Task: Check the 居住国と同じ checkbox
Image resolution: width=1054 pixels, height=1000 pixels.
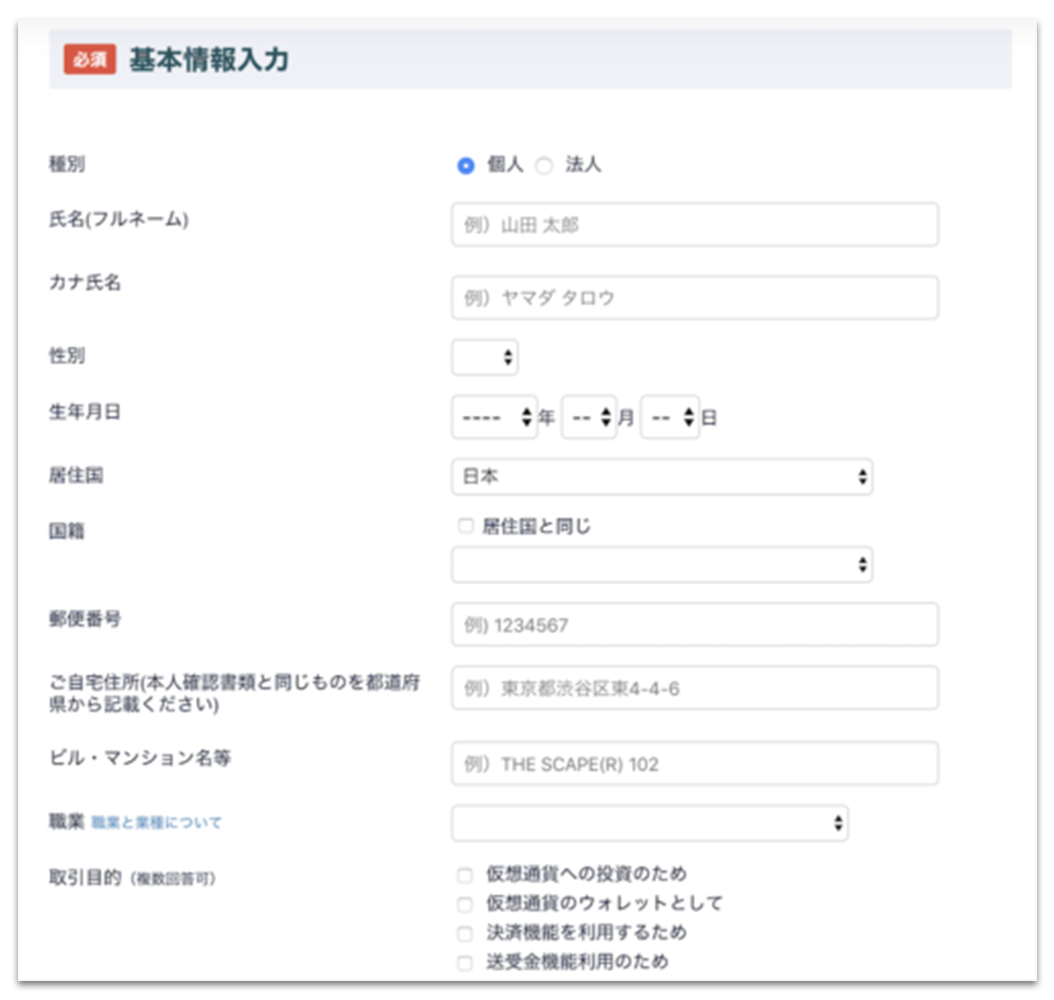Action: (x=463, y=524)
